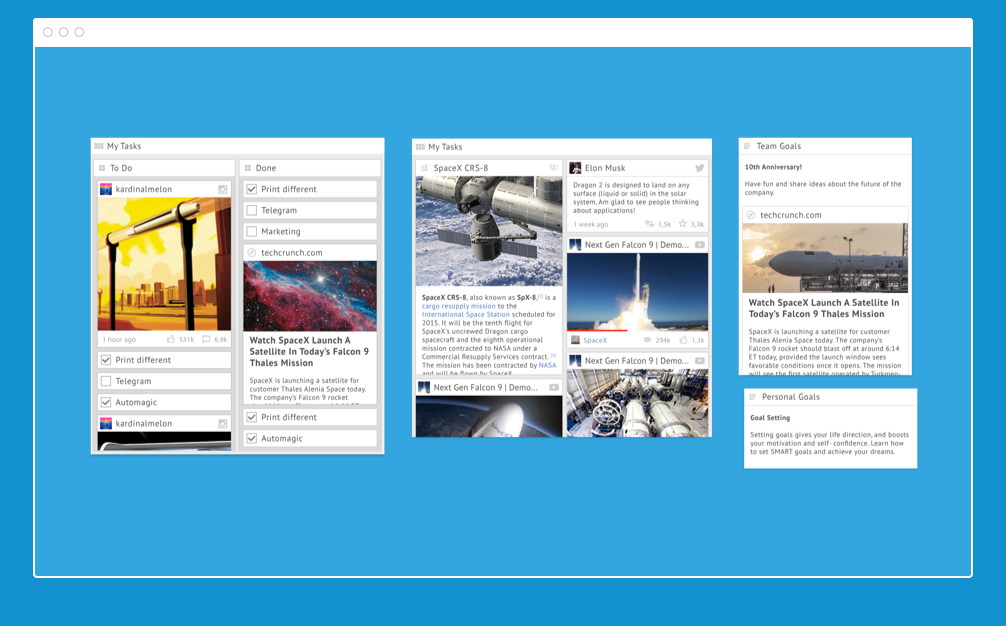
Task: Check the Marketing checkbox
Action: pyautogui.click(x=252, y=232)
